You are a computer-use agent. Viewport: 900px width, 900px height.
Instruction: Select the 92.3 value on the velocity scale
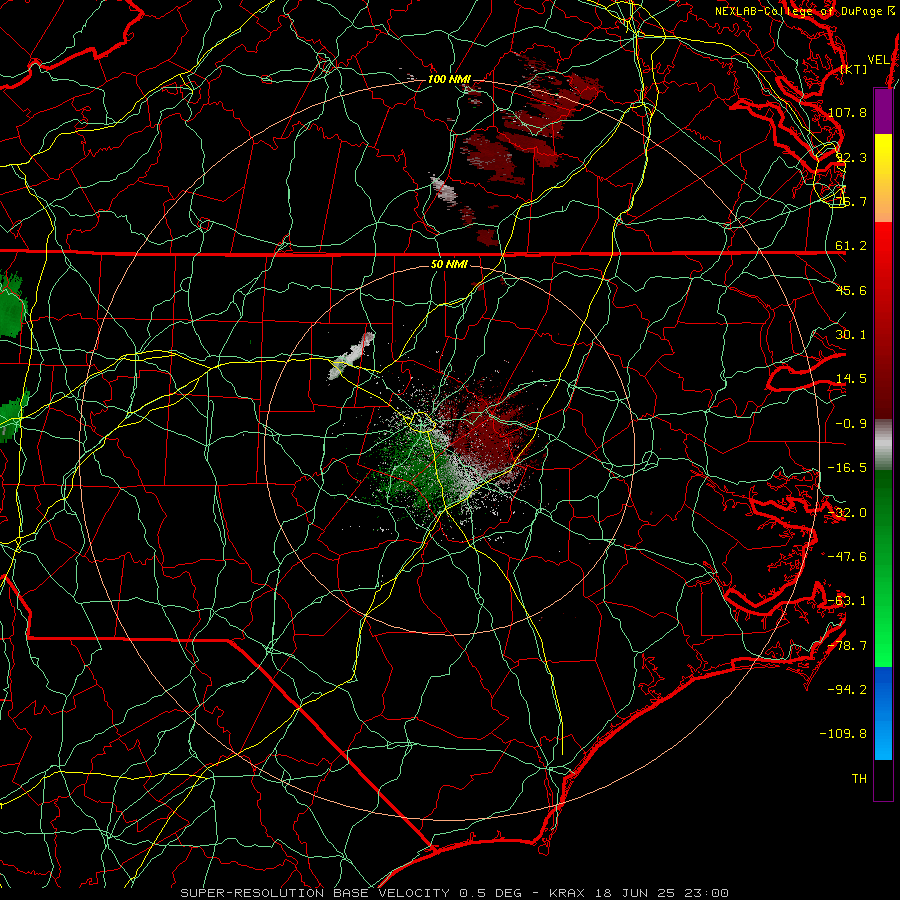point(851,157)
